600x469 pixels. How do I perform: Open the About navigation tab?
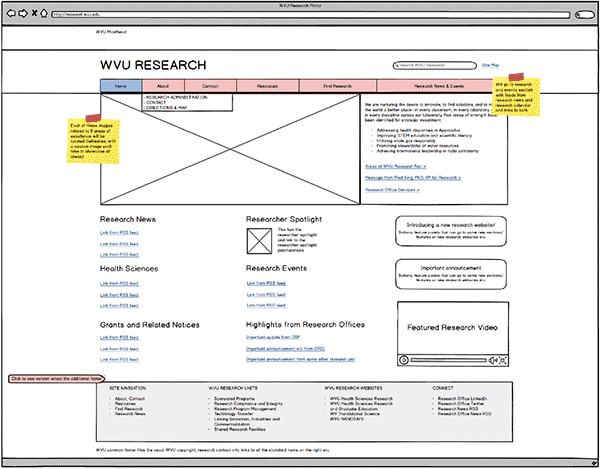(x=163, y=87)
